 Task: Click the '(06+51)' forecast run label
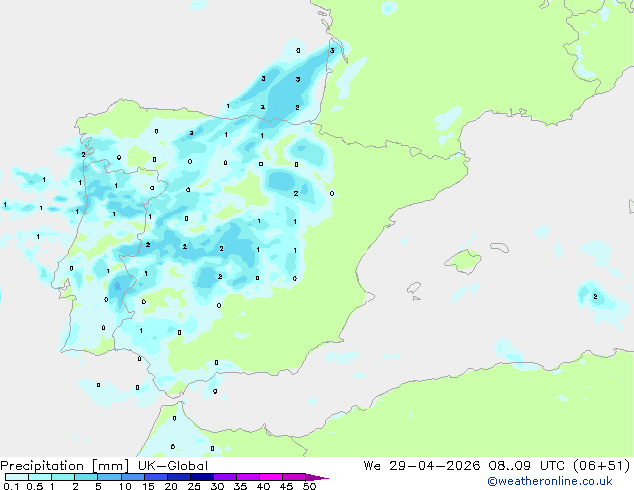click(x=601, y=466)
